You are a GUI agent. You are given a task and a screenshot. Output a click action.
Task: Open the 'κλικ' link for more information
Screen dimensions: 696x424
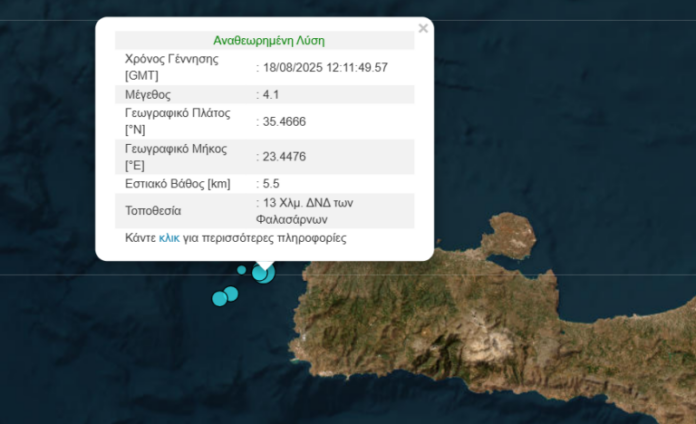click(169, 239)
